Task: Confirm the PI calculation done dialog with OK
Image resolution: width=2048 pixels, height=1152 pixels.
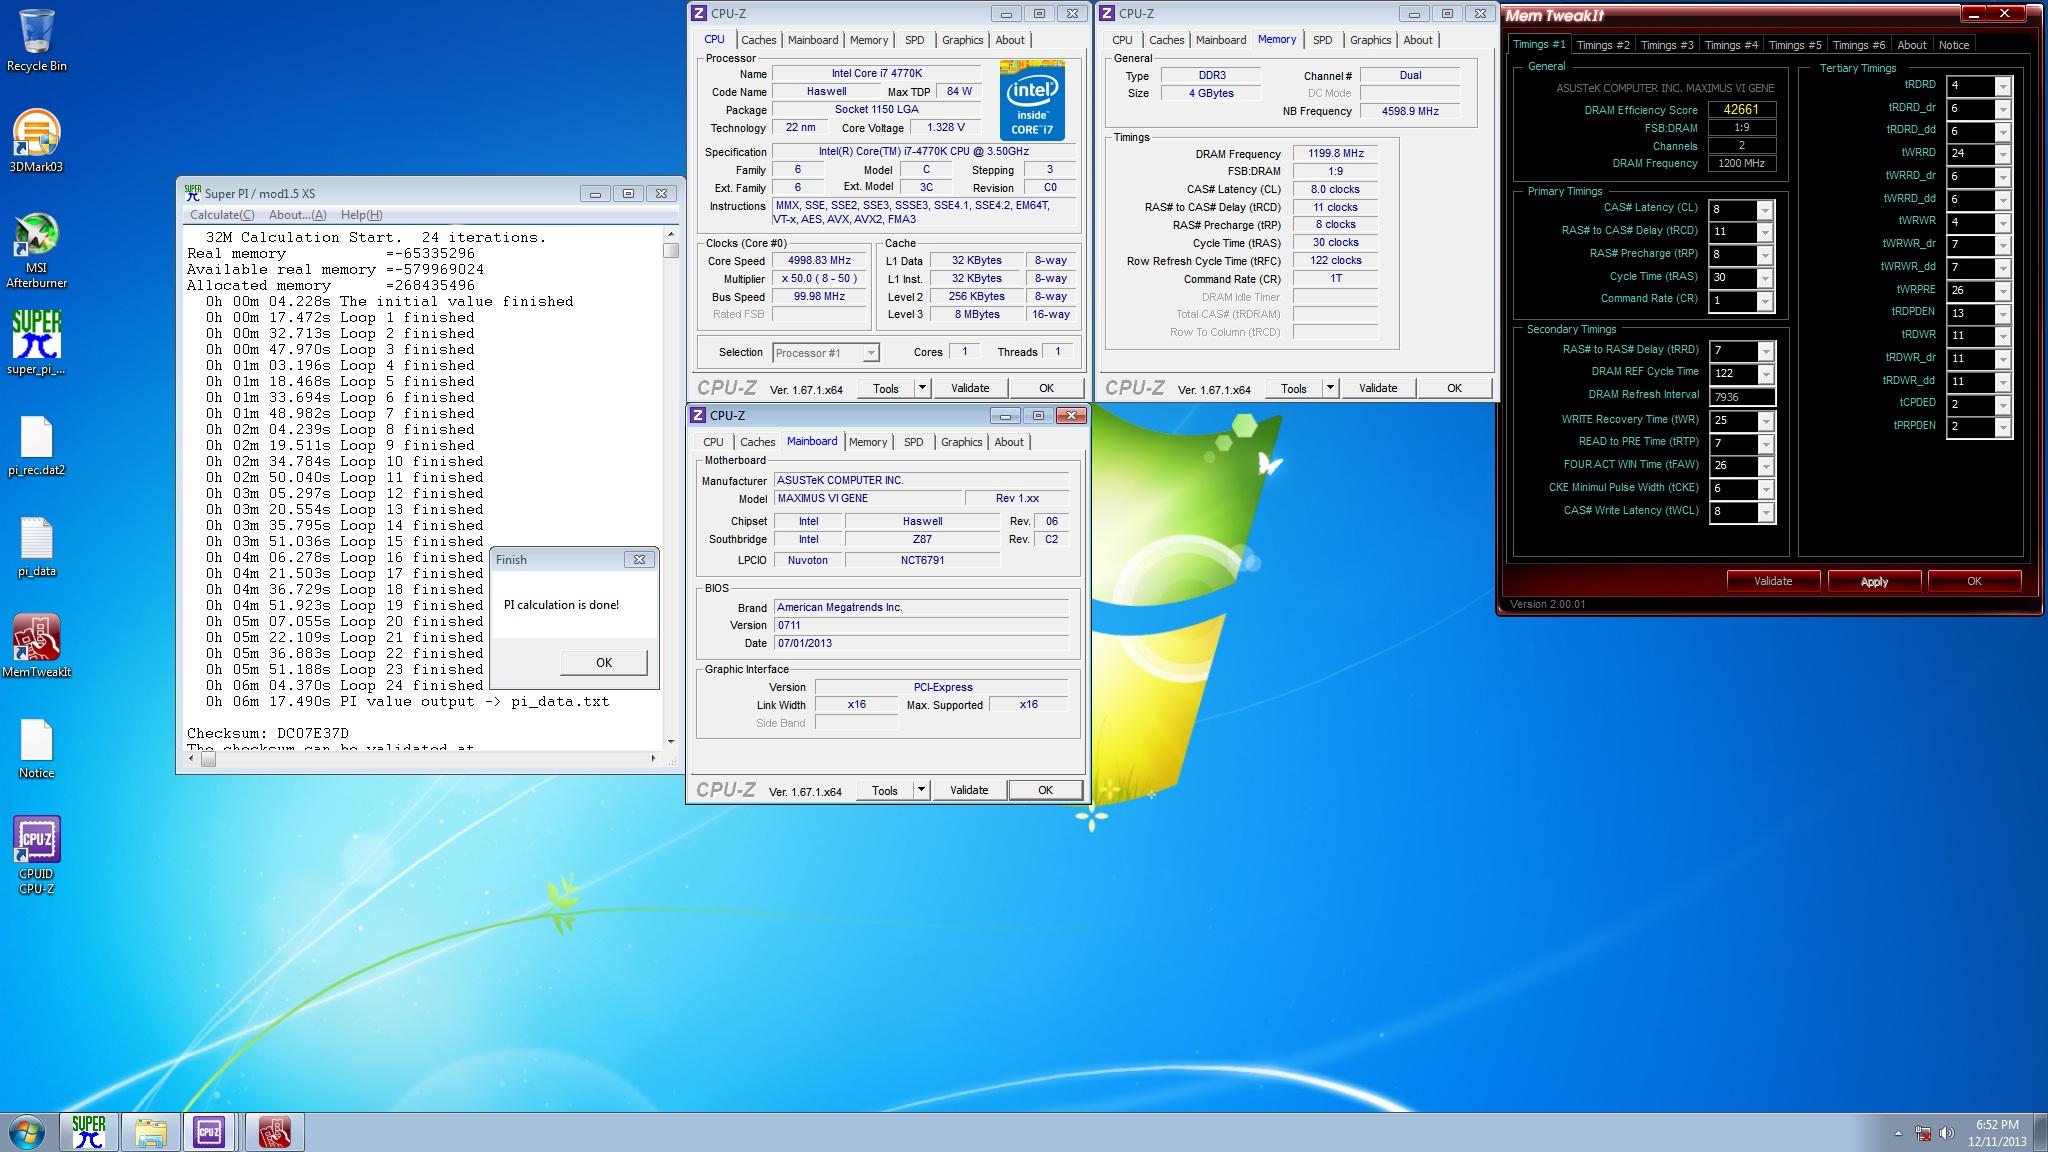Action: pos(604,662)
